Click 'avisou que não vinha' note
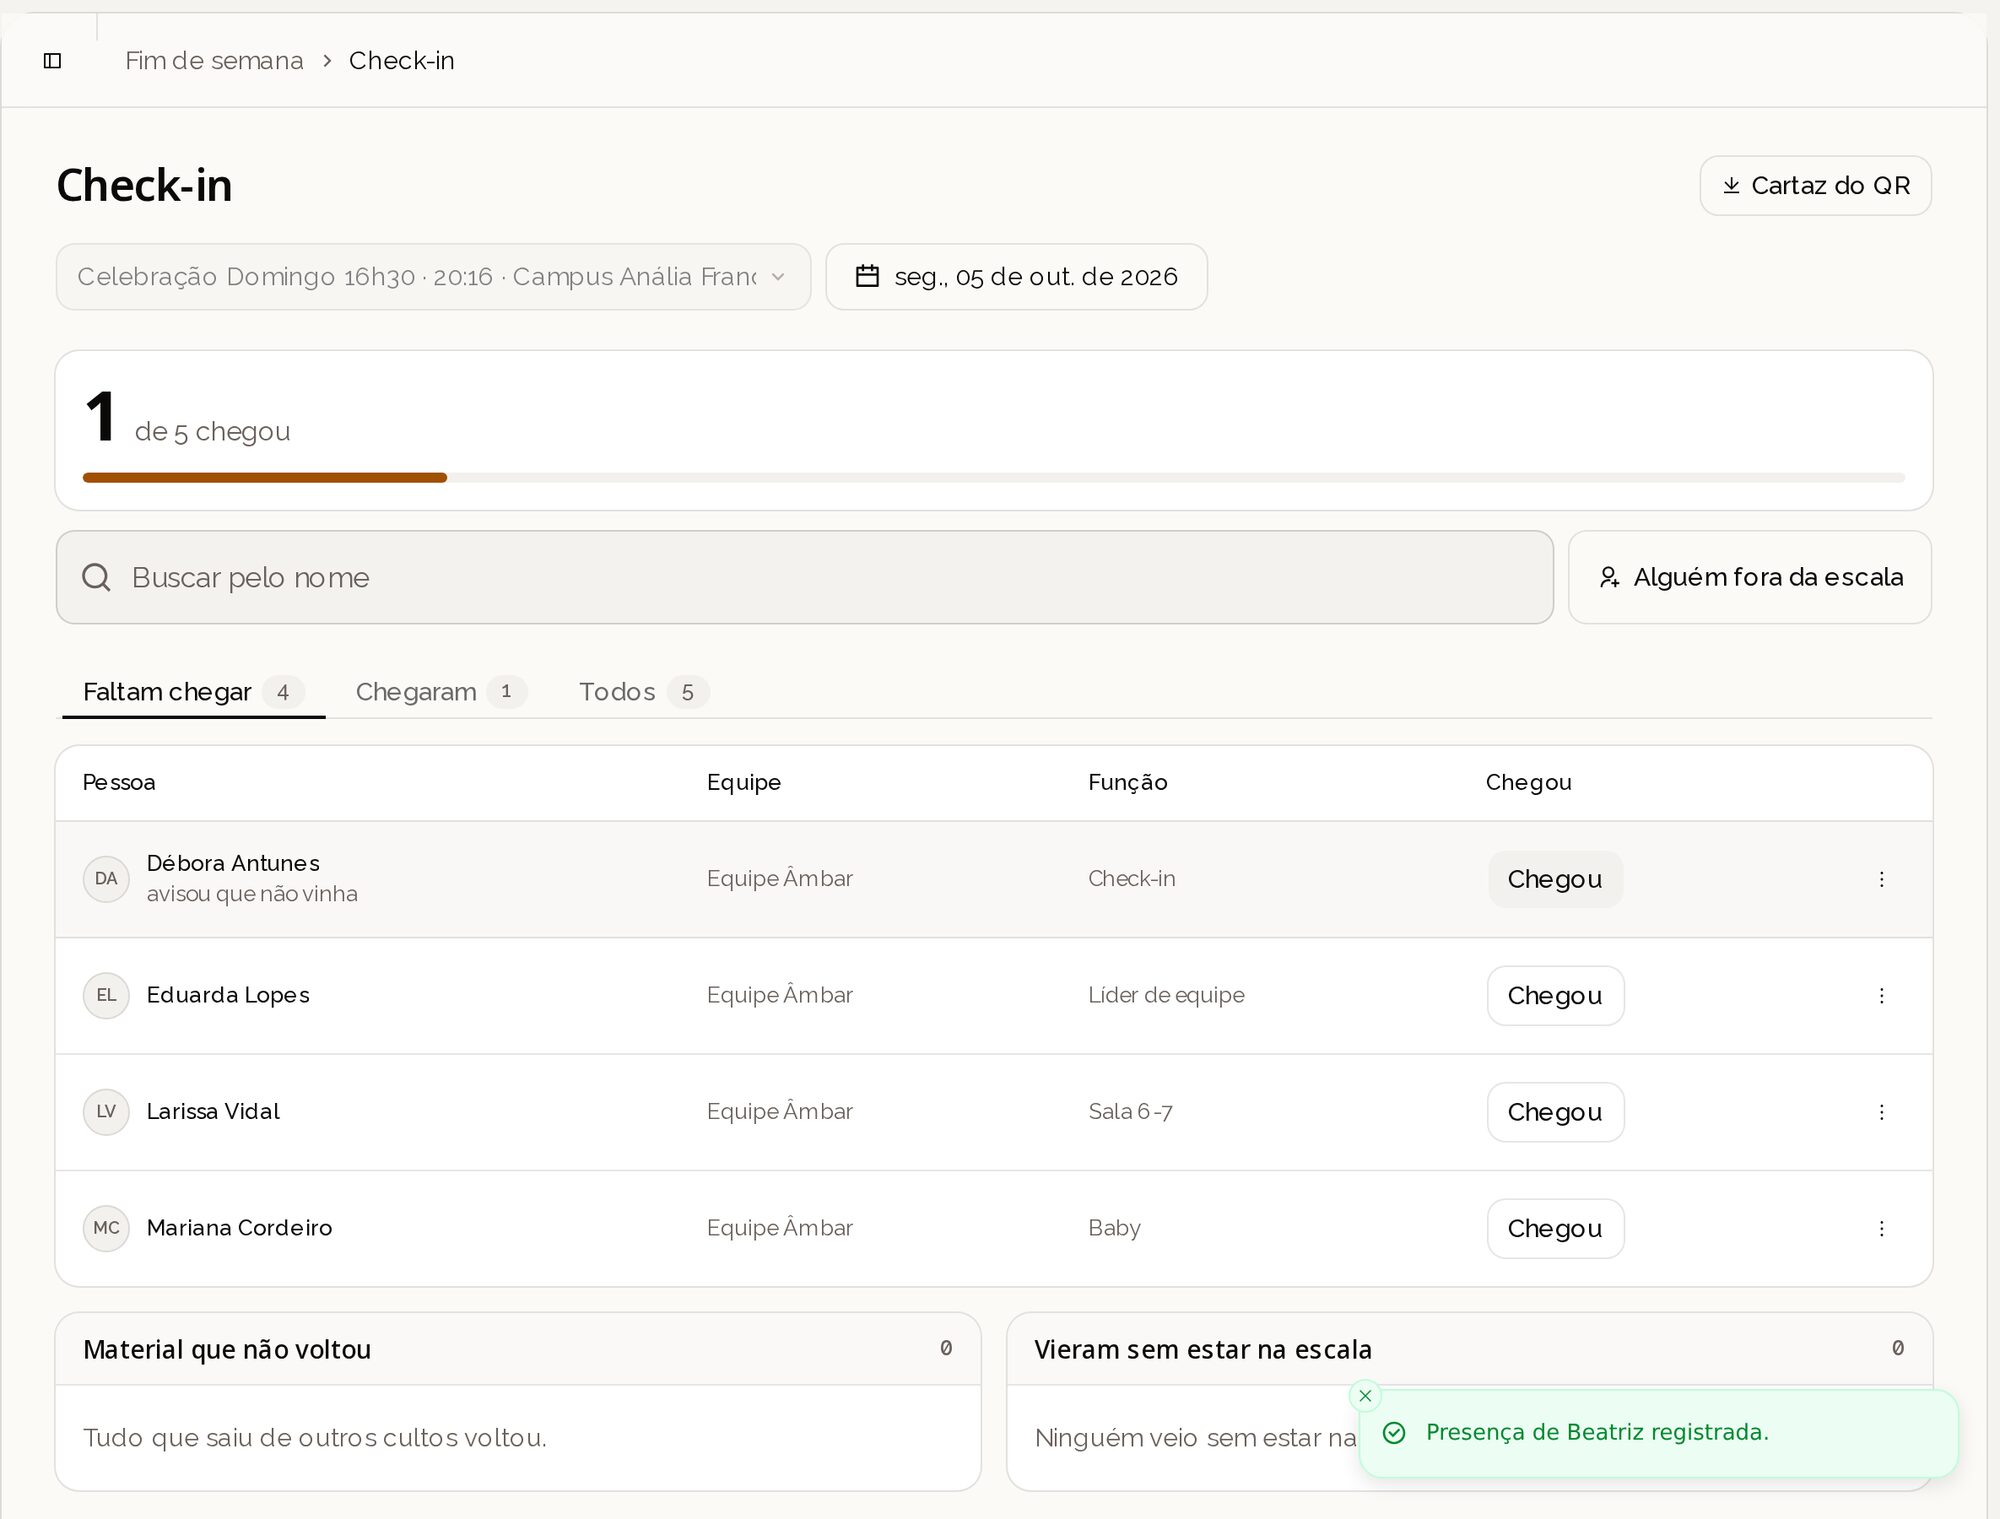This screenshot has width=2000, height=1519. pos(252,894)
